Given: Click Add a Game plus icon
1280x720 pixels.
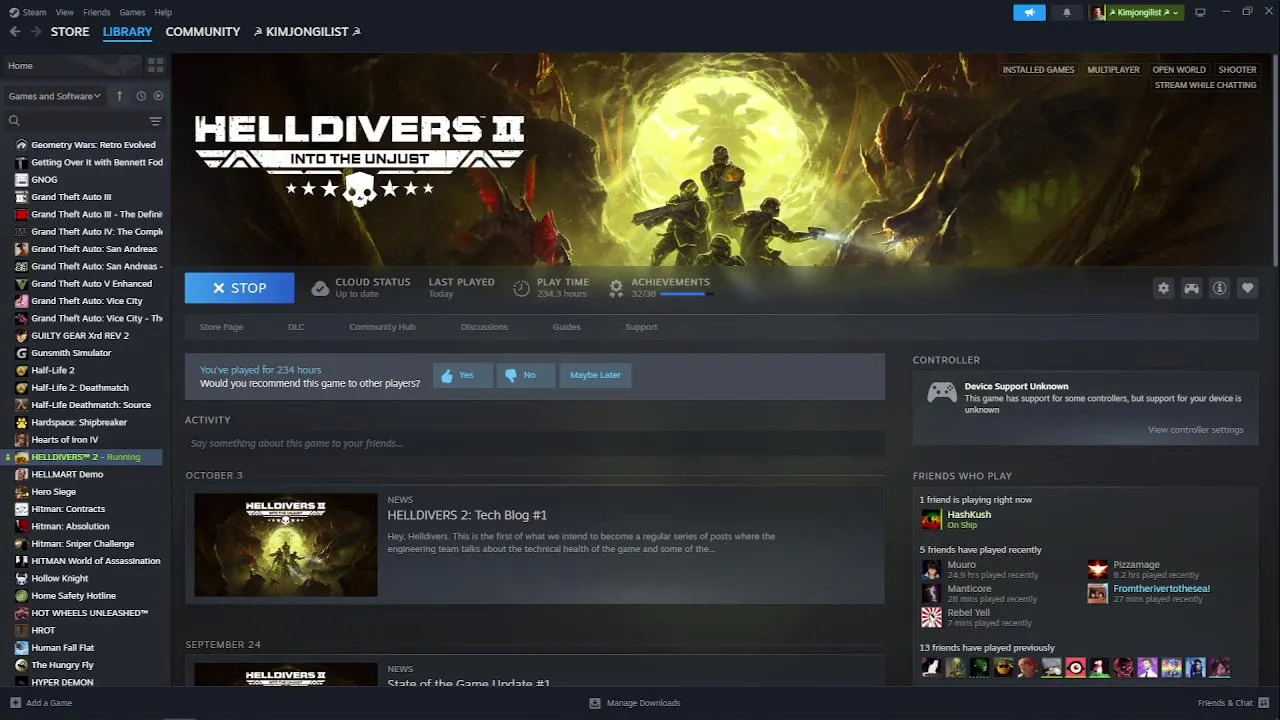Looking at the screenshot, I should click(x=15, y=703).
